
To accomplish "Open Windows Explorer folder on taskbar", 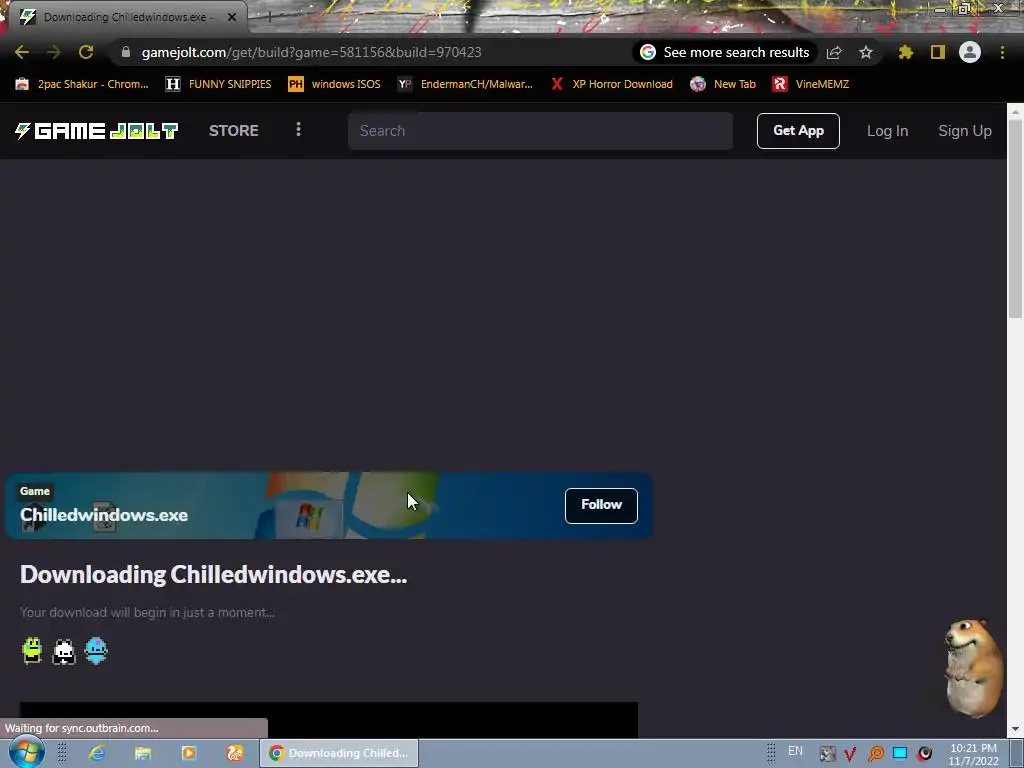I will [143, 753].
